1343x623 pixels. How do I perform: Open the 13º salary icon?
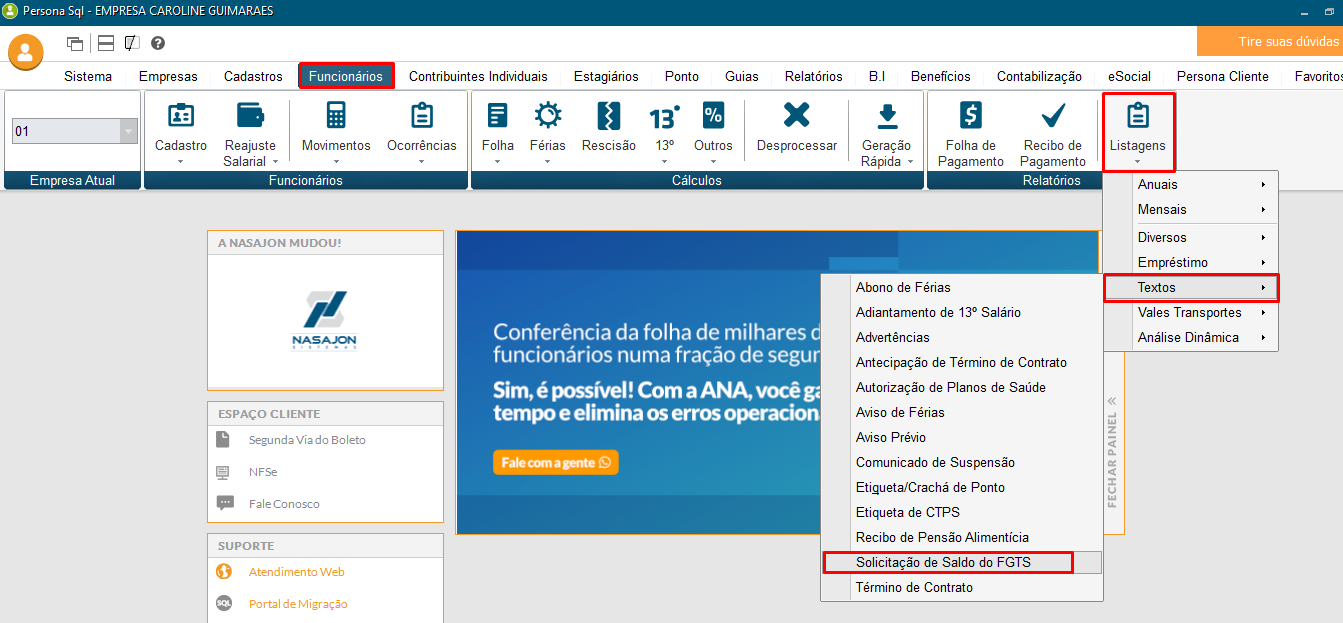click(x=664, y=117)
